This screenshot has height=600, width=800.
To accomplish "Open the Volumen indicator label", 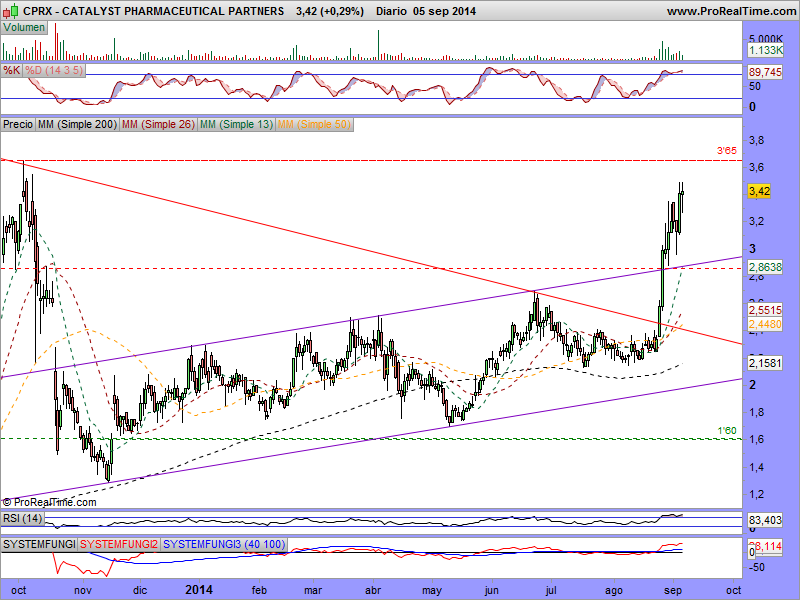I will pyautogui.click(x=24, y=28).
